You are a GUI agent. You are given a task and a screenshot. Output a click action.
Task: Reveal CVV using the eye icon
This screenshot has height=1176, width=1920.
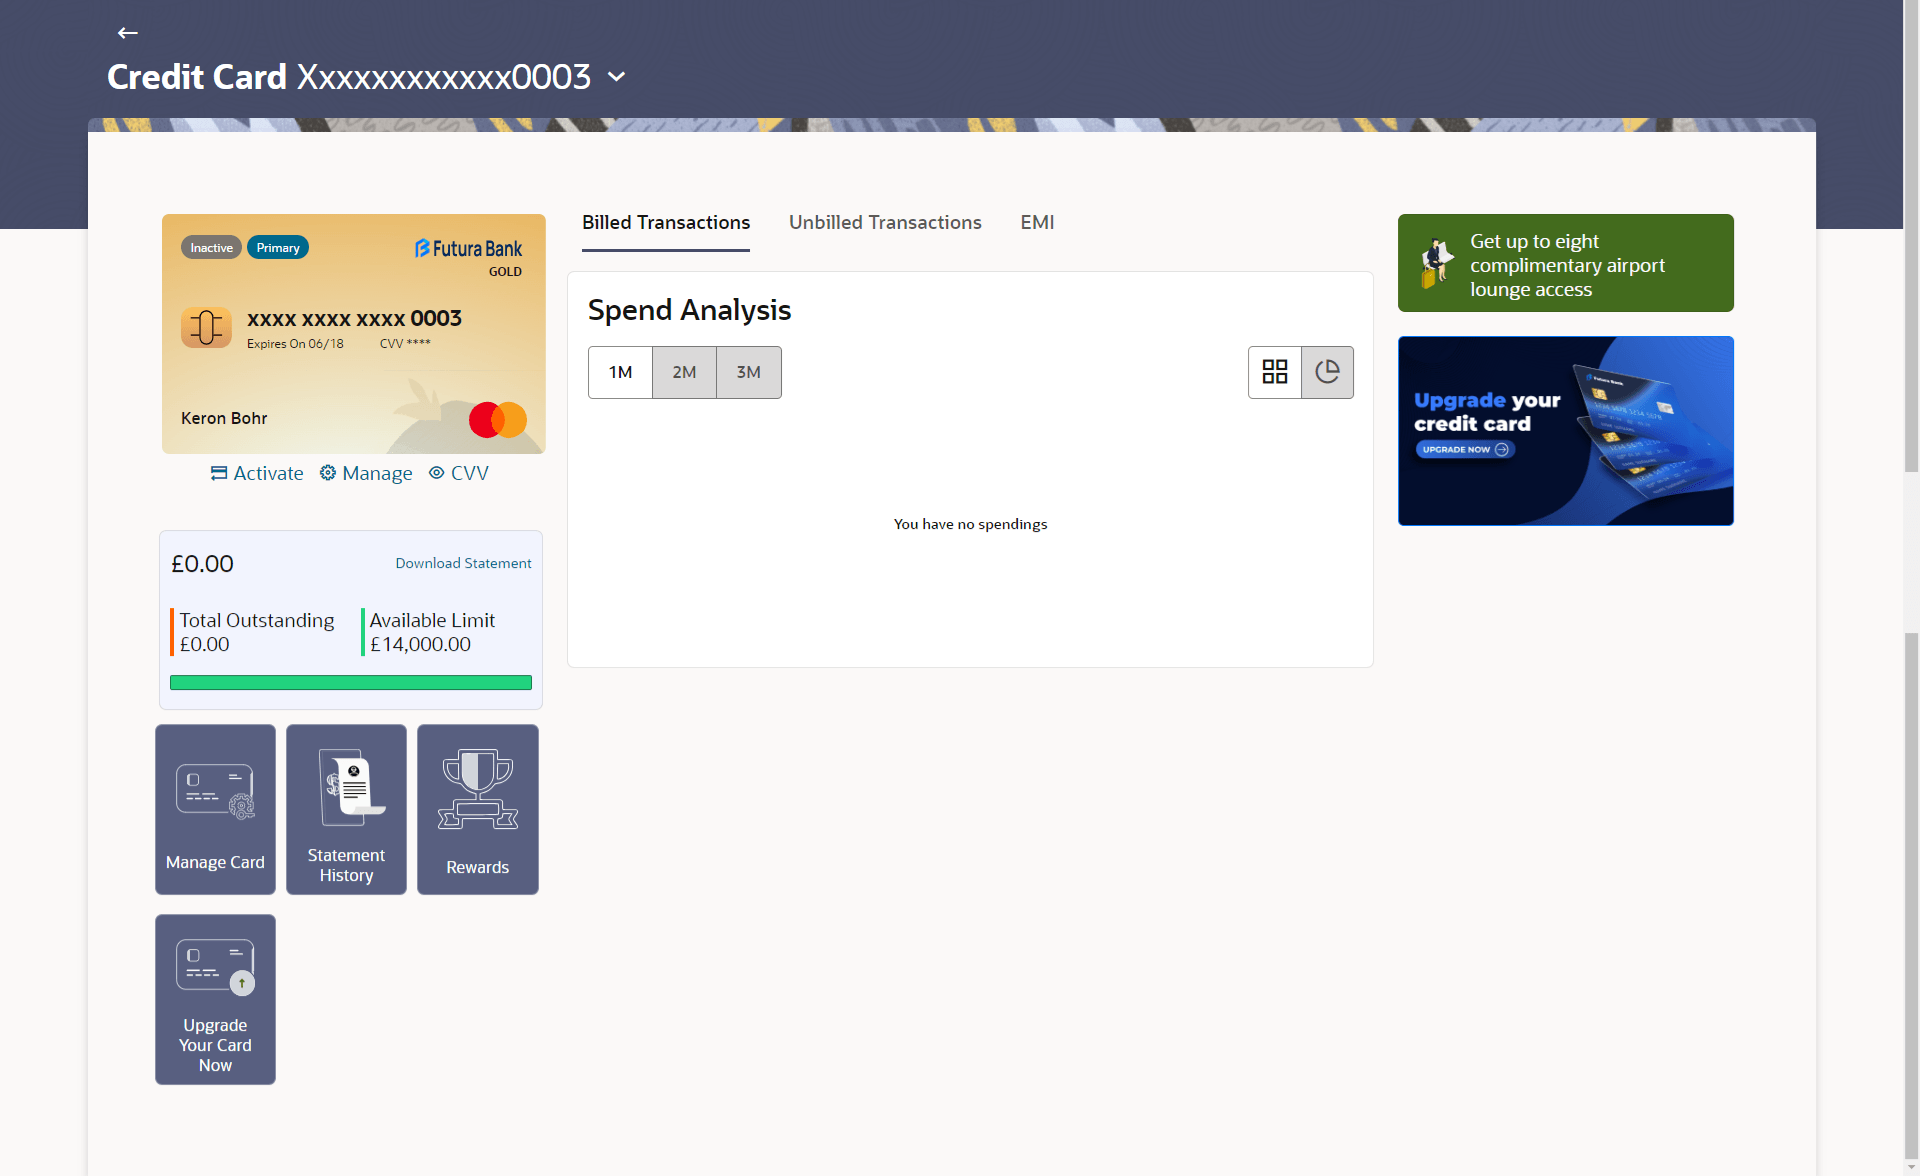click(x=437, y=473)
